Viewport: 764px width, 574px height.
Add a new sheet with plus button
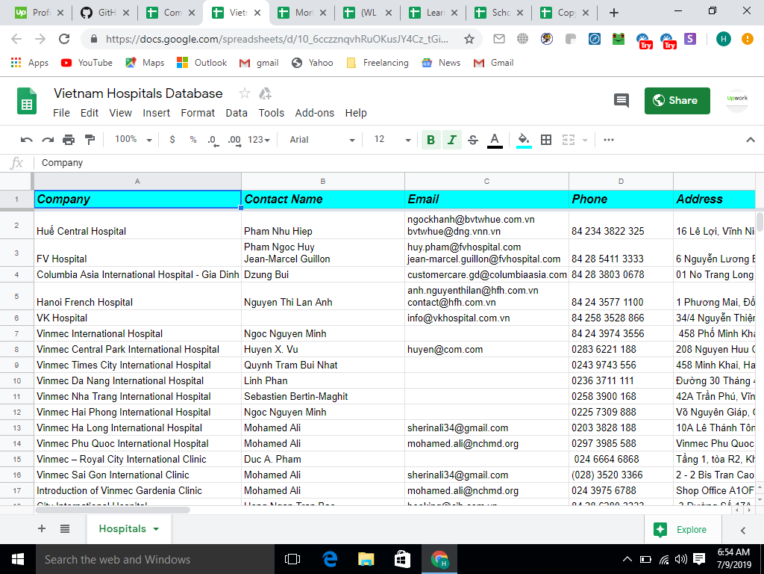click(x=42, y=529)
